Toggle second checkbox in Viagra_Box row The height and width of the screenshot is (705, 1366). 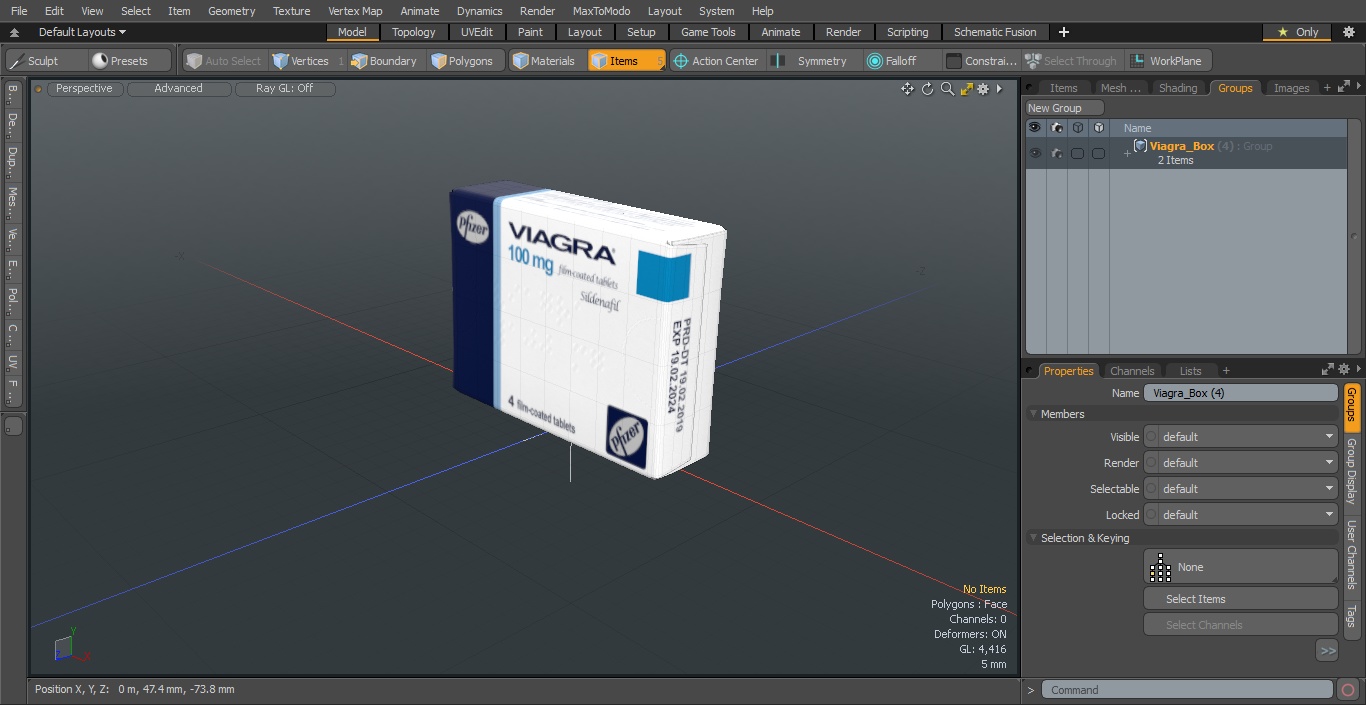click(1098, 153)
